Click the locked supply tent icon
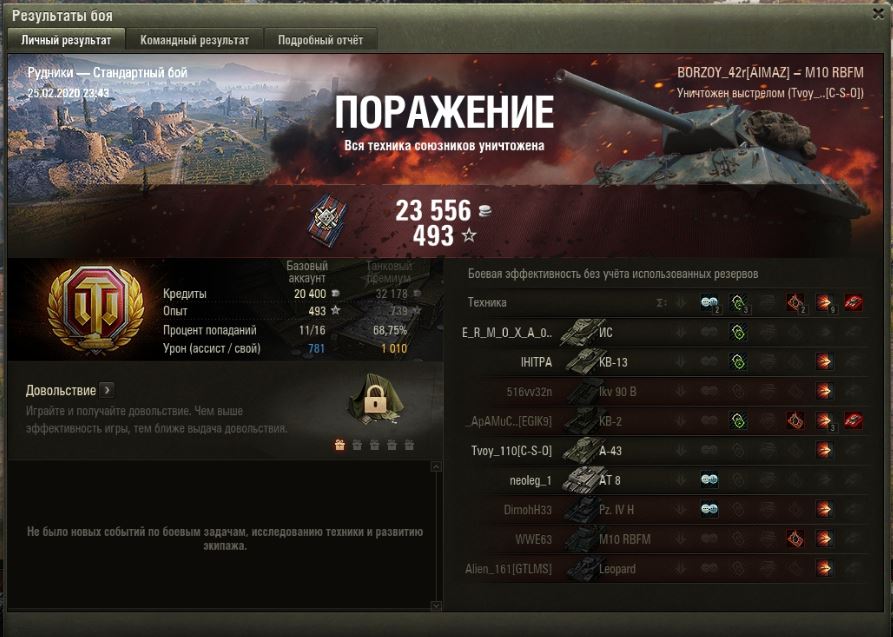The image size is (893, 637). pos(376,397)
